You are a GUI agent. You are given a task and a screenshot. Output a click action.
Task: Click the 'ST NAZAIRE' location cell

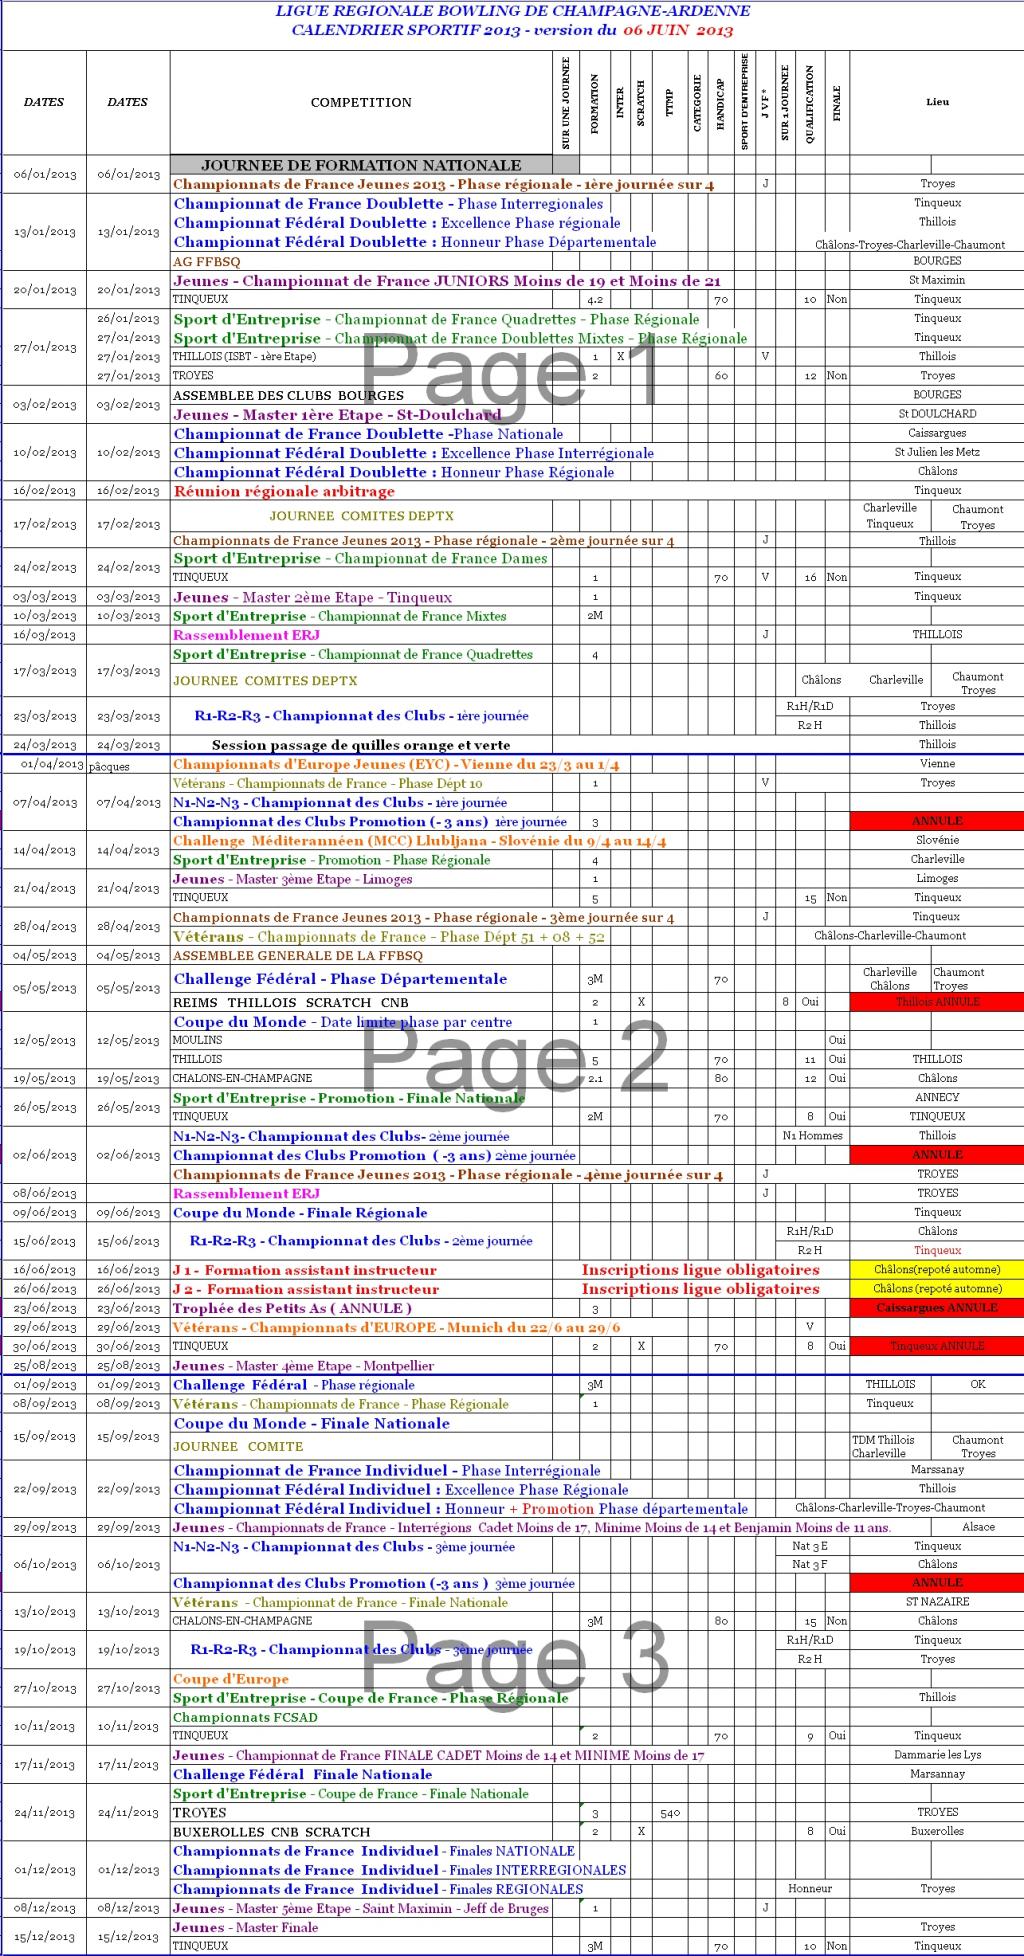937,1601
